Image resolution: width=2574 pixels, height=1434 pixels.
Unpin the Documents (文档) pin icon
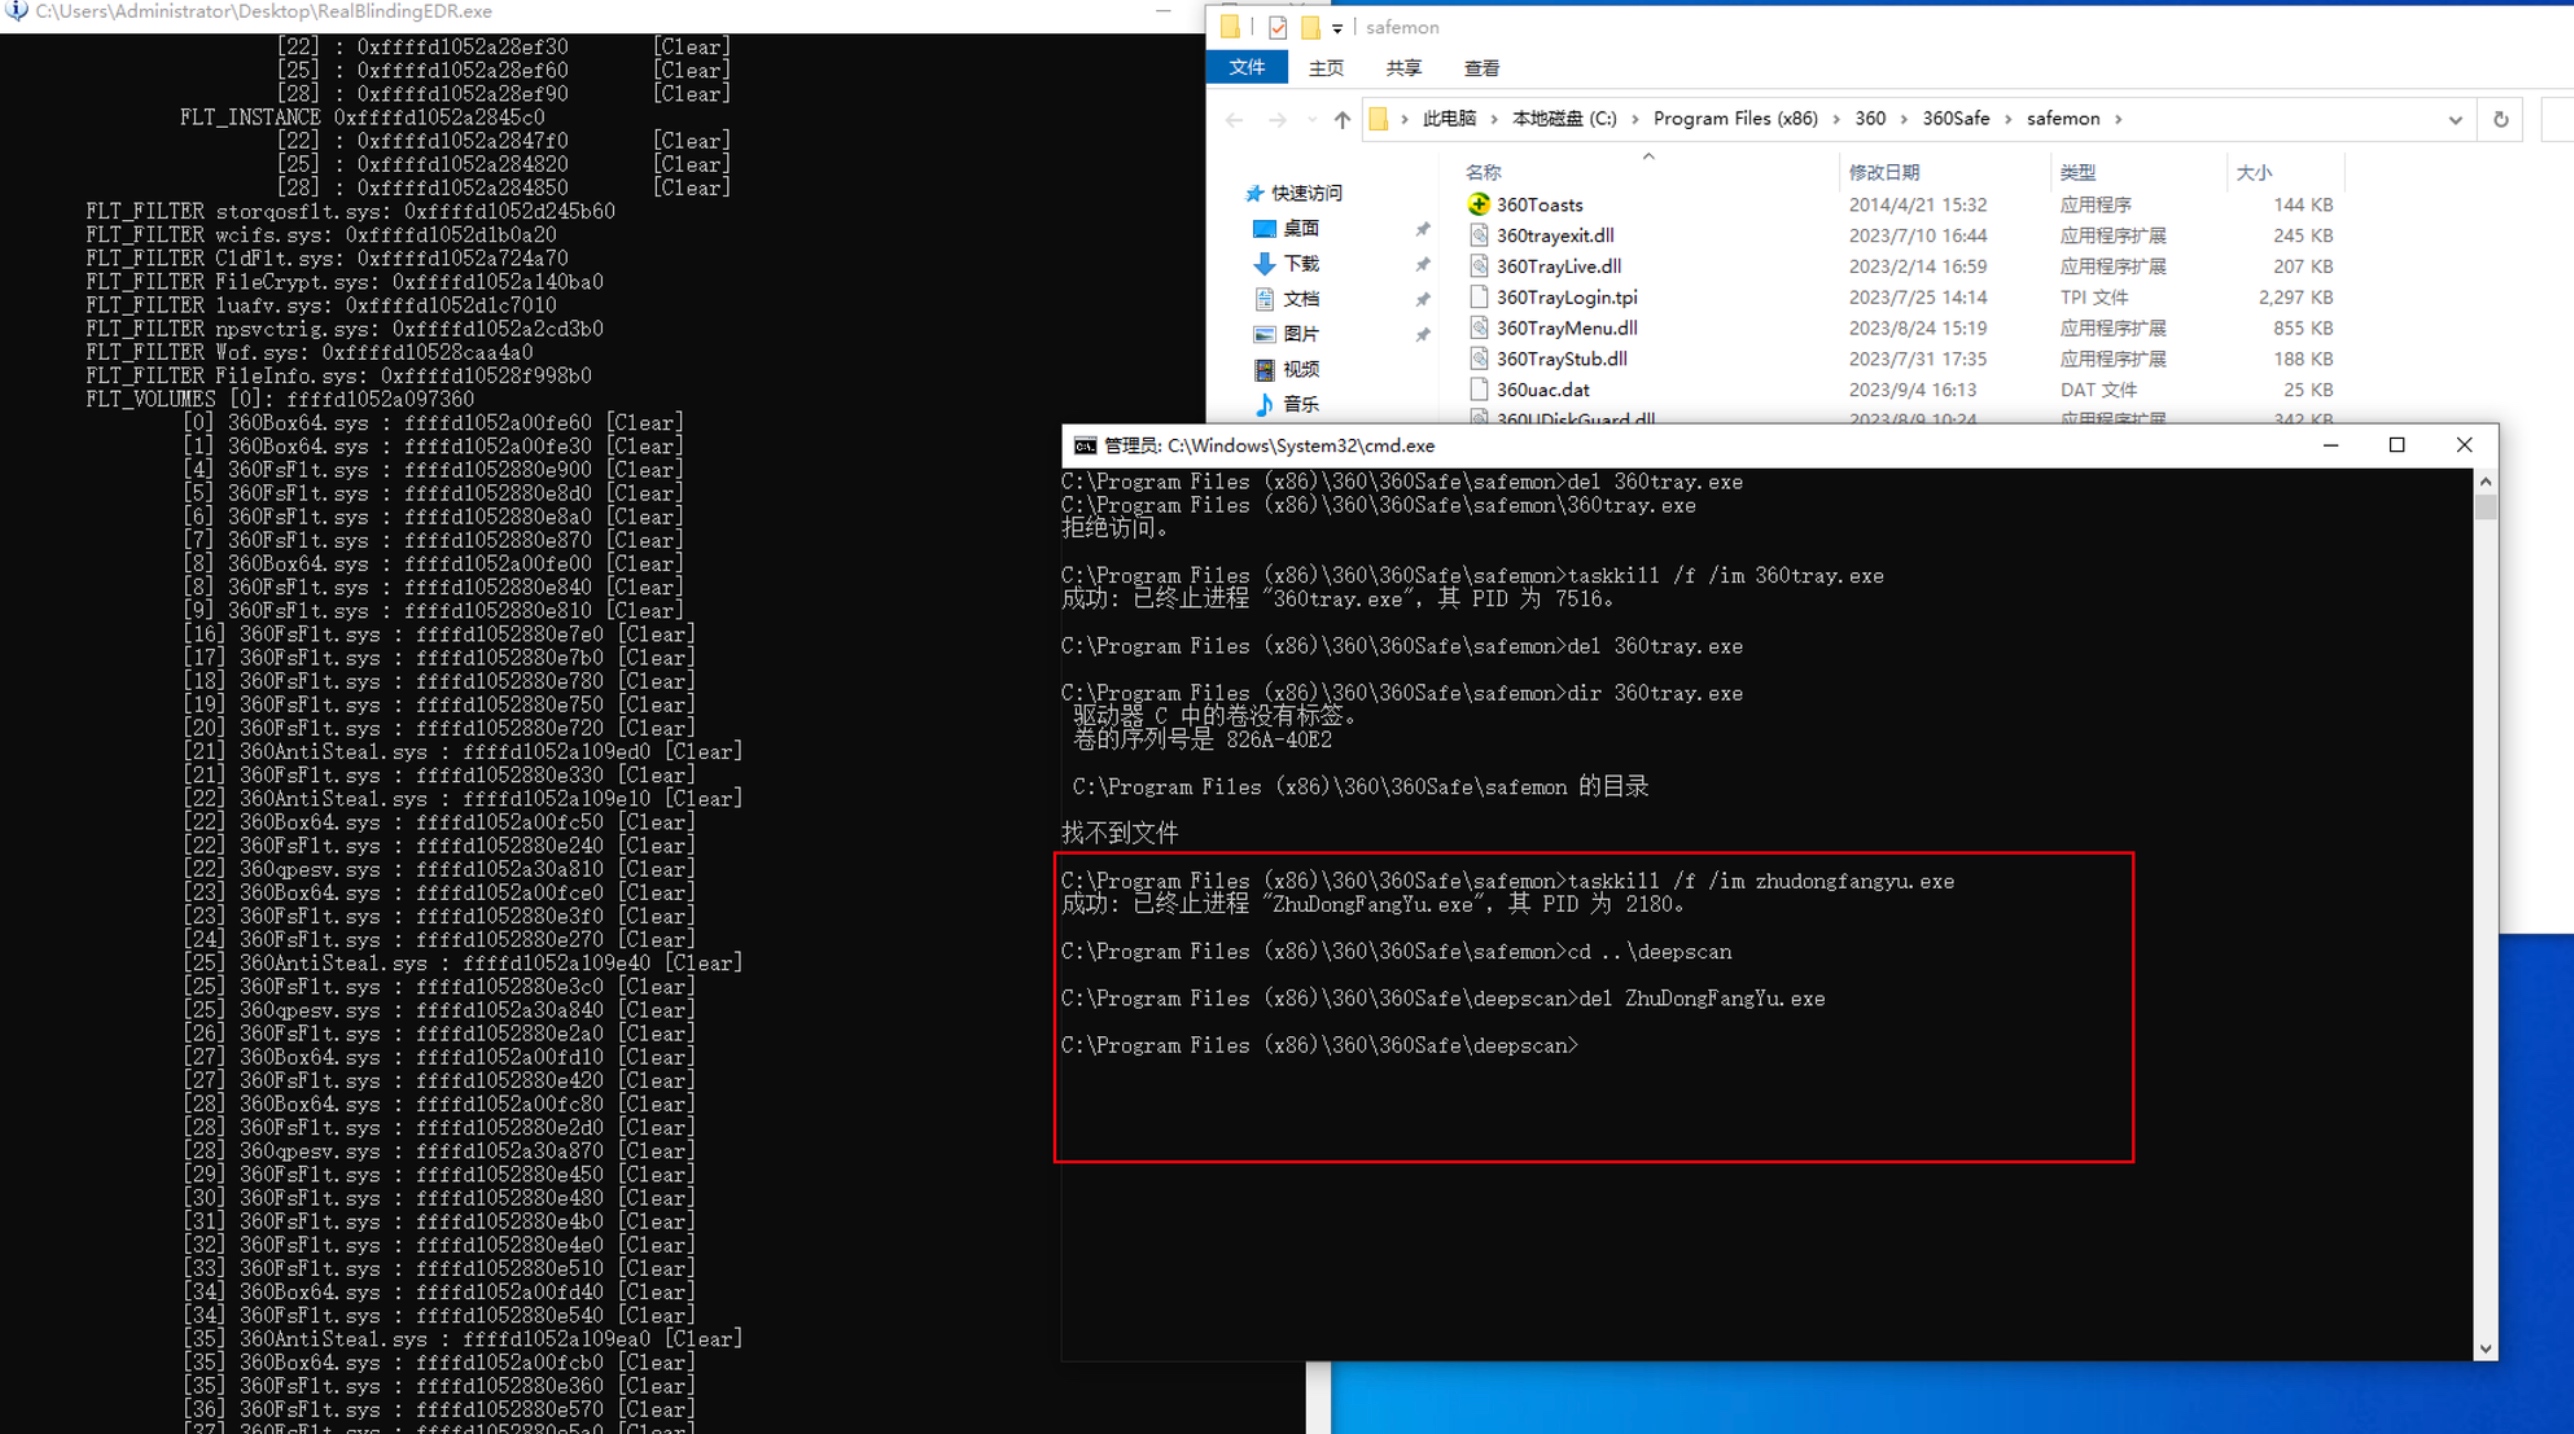click(1422, 299)
